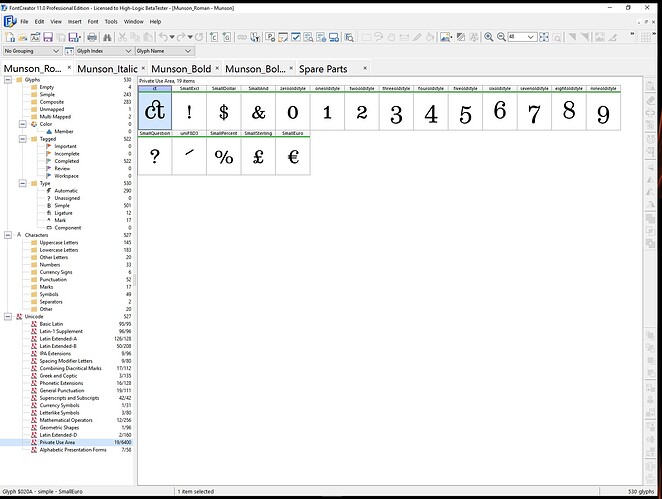Collapse the Glyphs tree node
The height and width of the screenshot is (499, 662).
coord(8,80)
